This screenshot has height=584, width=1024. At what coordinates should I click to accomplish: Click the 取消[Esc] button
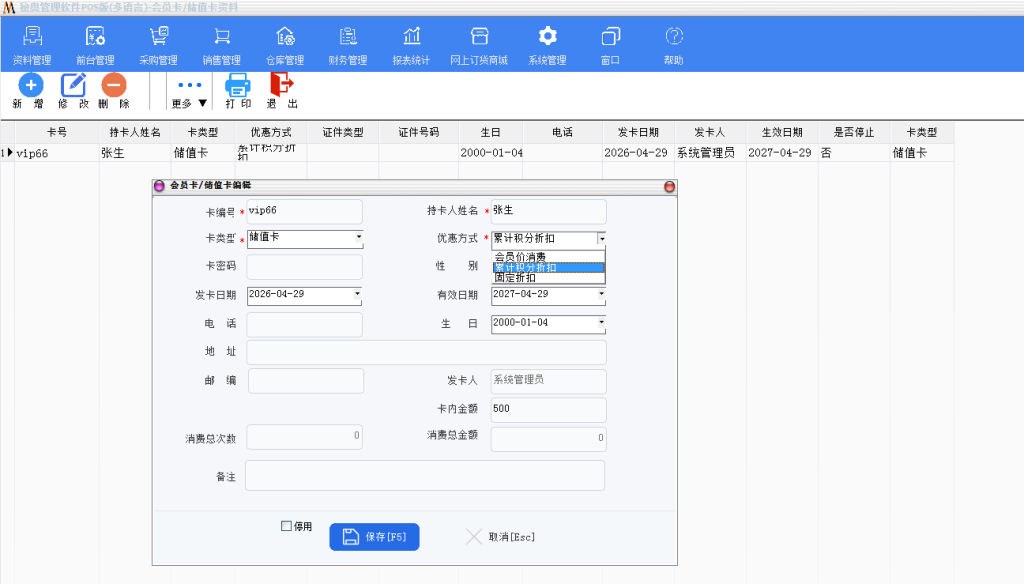coord(501,537)
